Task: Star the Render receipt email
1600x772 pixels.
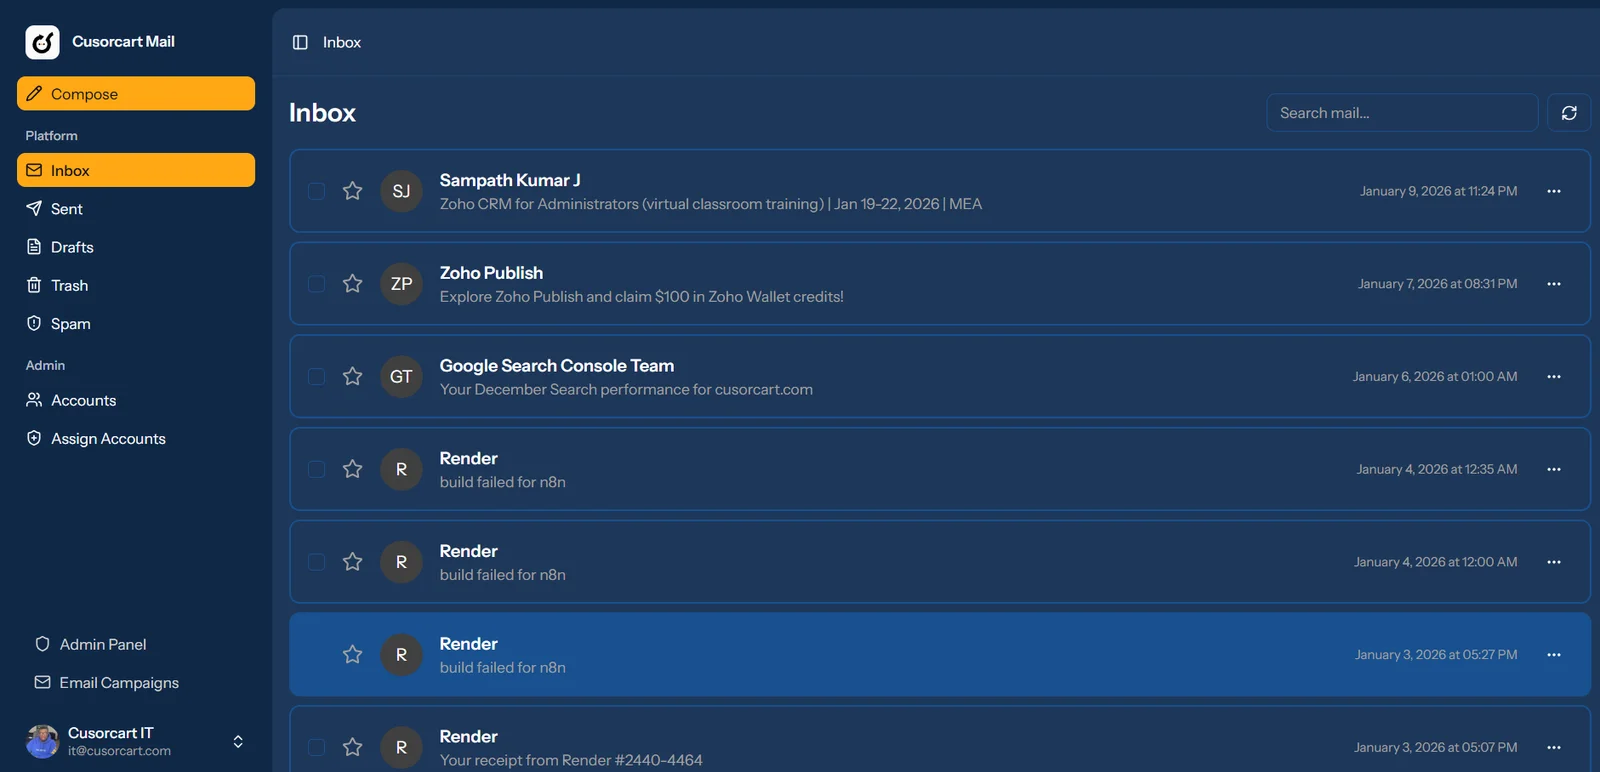Action: point(352,747)
